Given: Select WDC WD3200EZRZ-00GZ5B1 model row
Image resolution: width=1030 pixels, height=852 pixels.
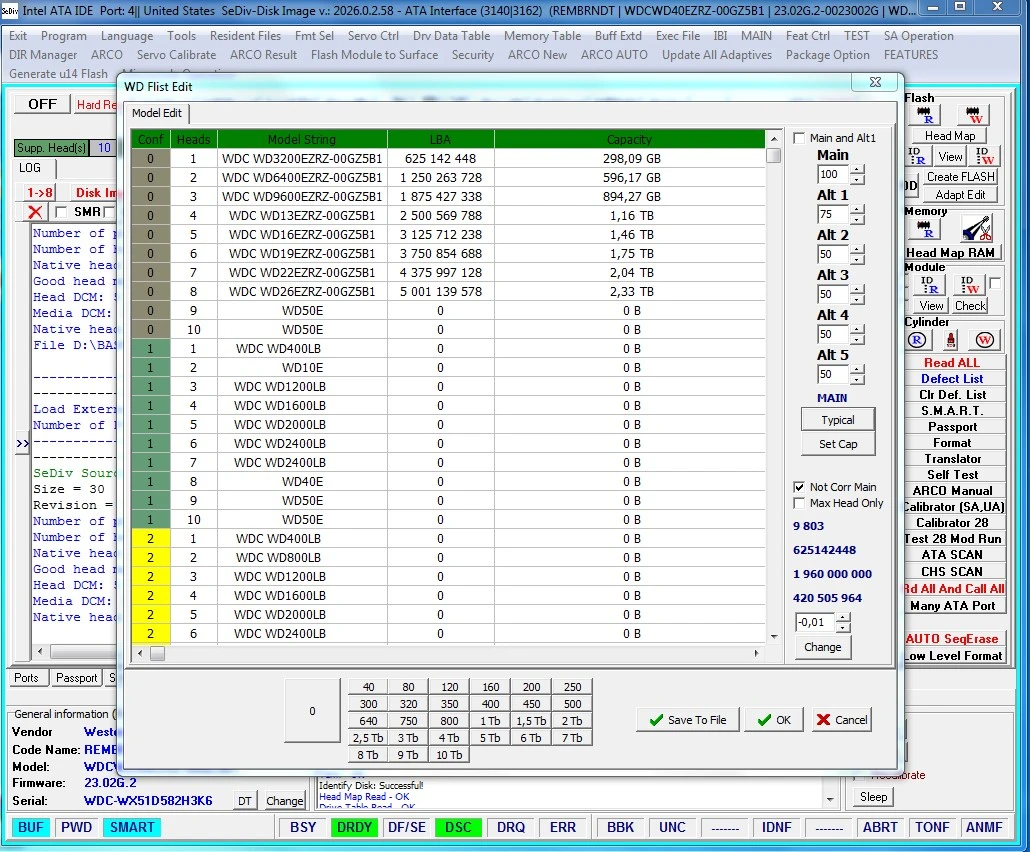Looking at the screenshot, I should tap(448, 158).
